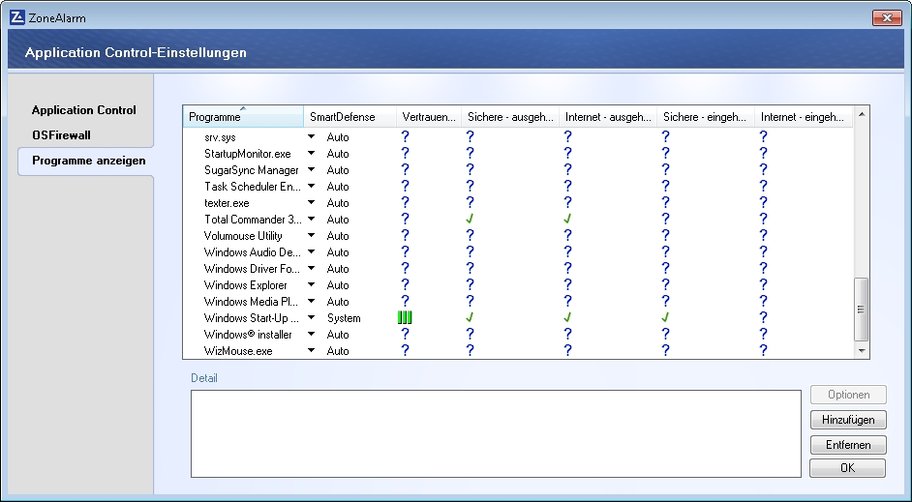
Task: Click the Hinzufügen button
Action: point(848,419)
